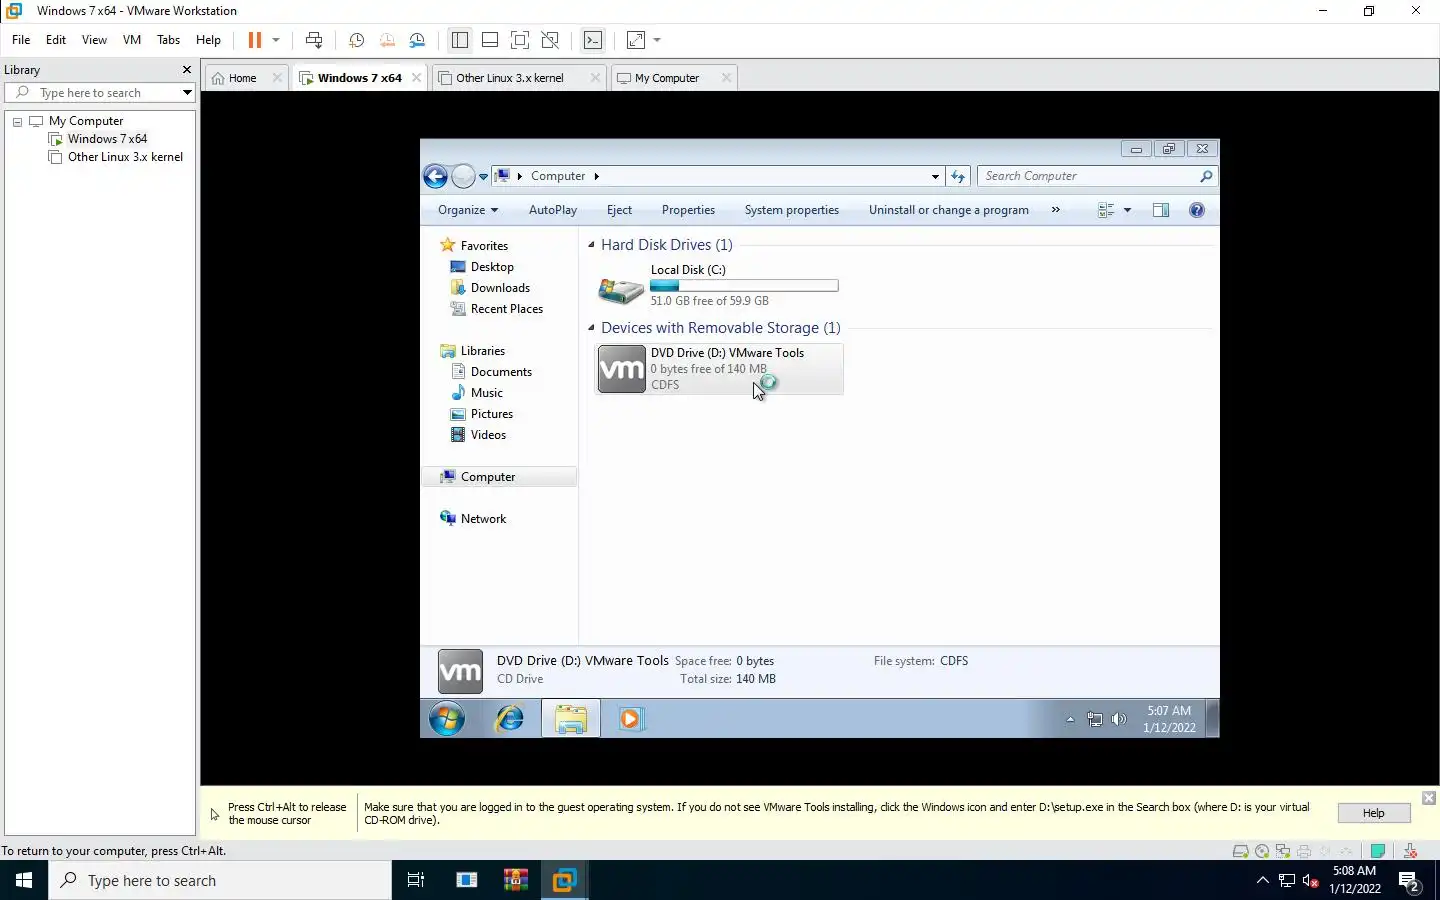The width and height of the screenshot is (1440, 900).
Task: Click System properties in the toolbar
Action: pos(791,210)
